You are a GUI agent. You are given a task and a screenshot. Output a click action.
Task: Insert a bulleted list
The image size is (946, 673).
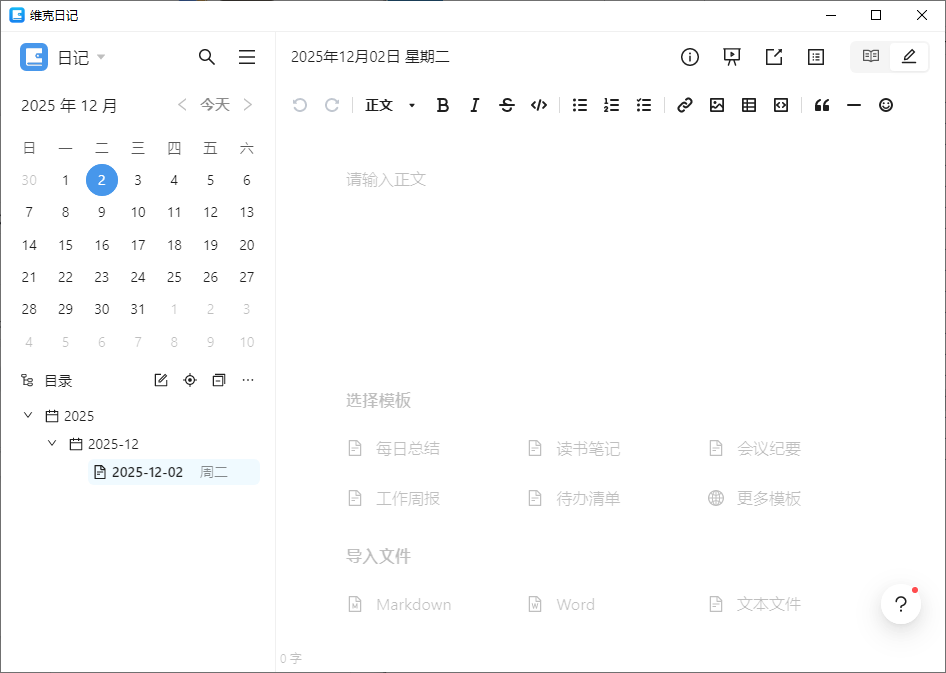tap(579, 105)
